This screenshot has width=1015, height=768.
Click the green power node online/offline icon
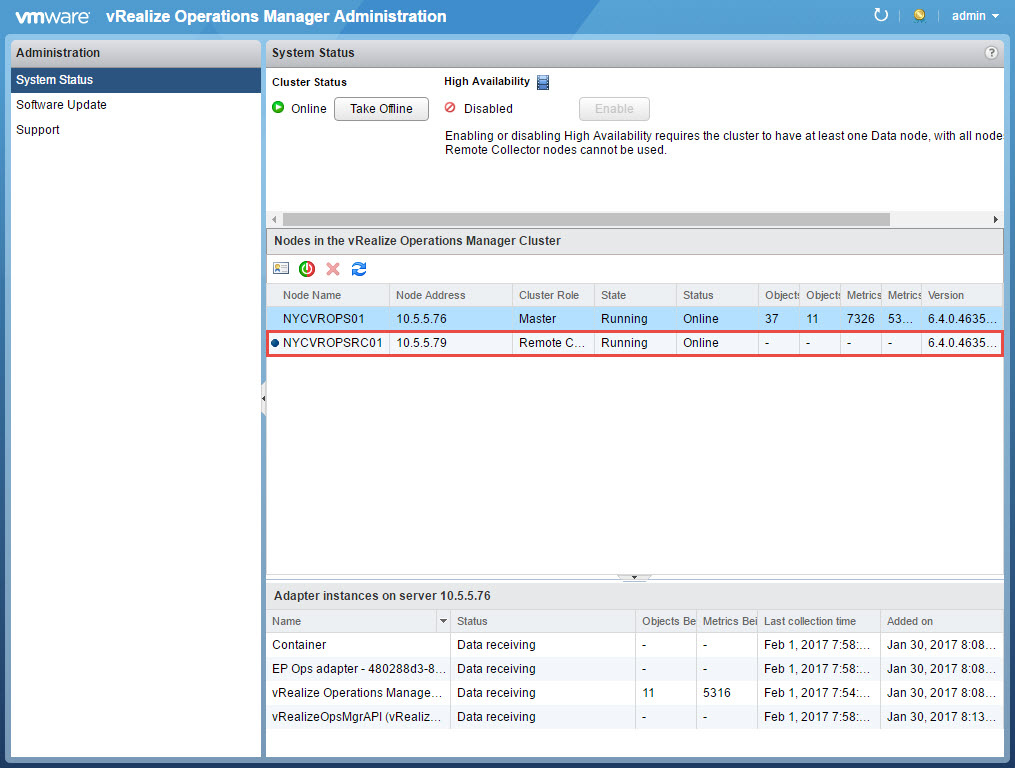click(307, 269)
